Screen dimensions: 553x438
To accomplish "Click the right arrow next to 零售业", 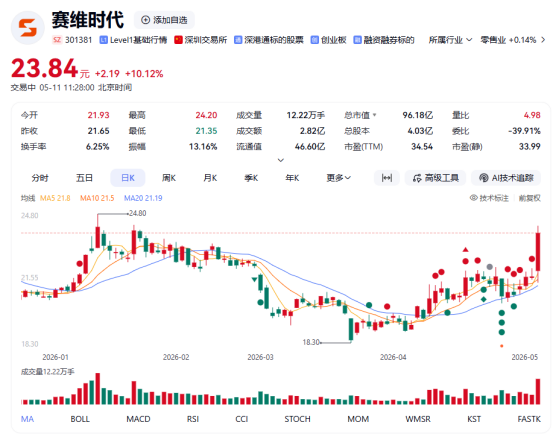I will [543, 40].
